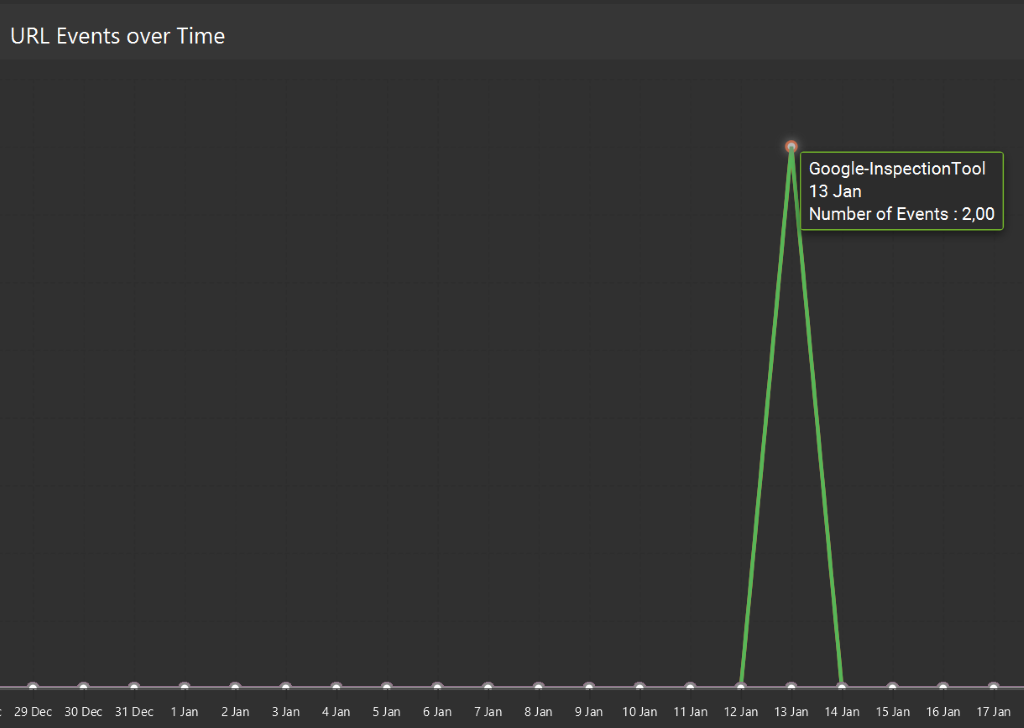The image size is (1024, 728).
Task: Select the 9 Jan axis label
Action: (588, 711)
